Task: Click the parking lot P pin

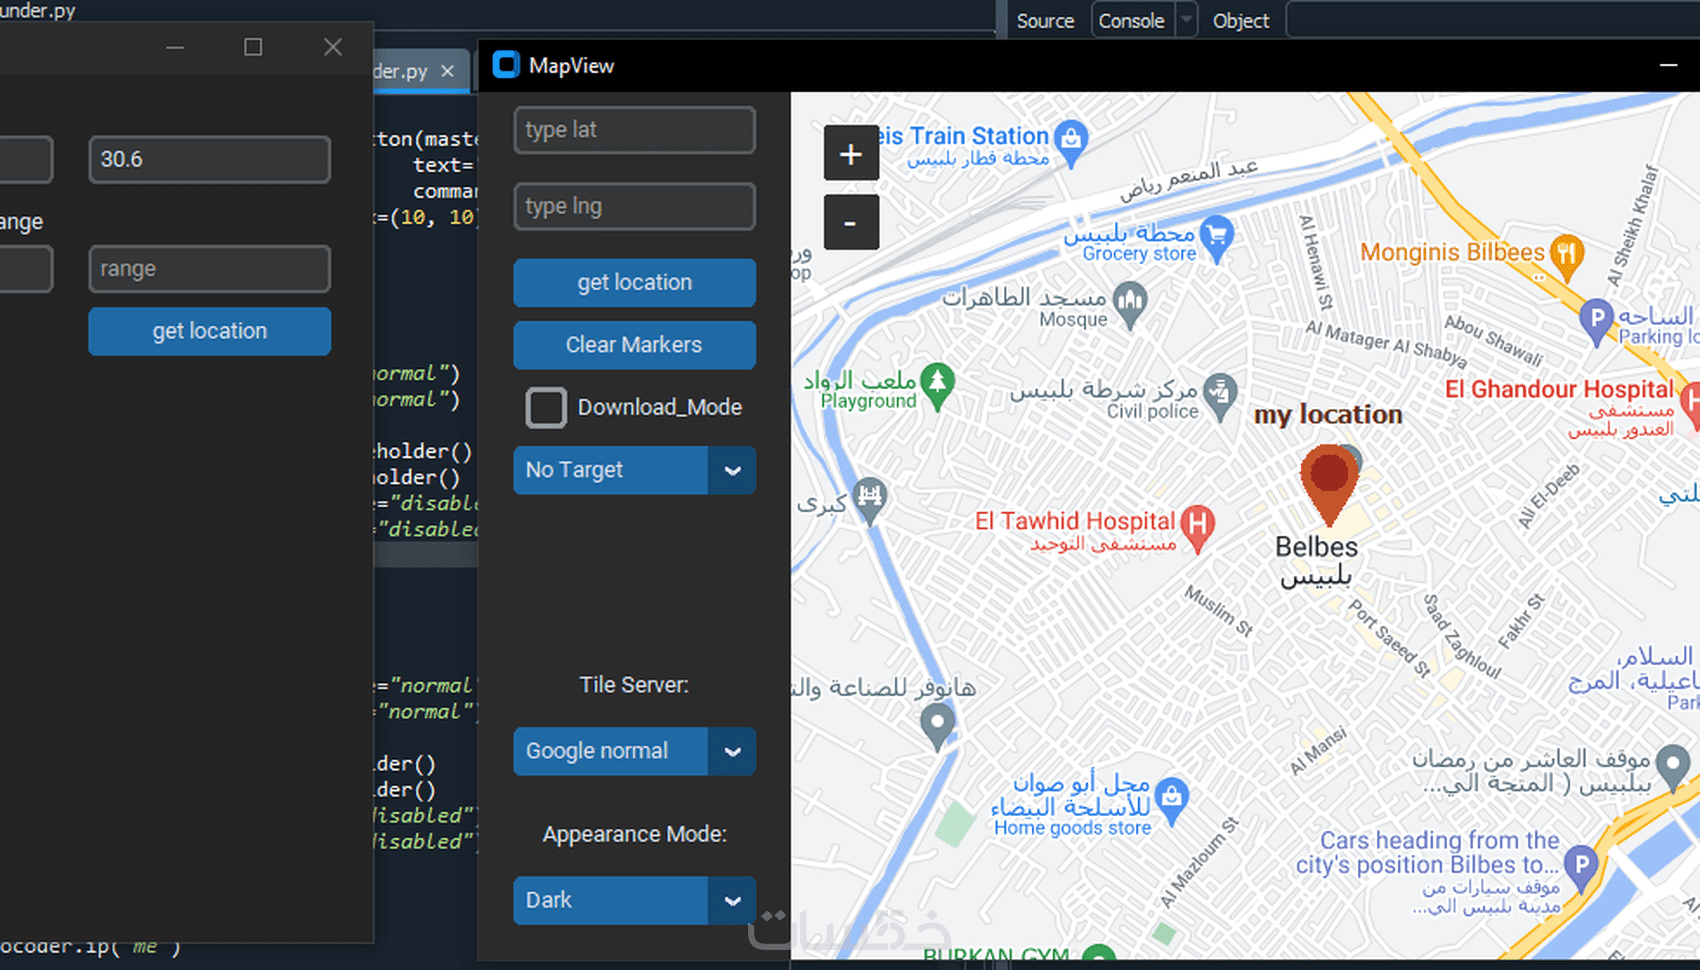Action: (x=1597, y=323)
